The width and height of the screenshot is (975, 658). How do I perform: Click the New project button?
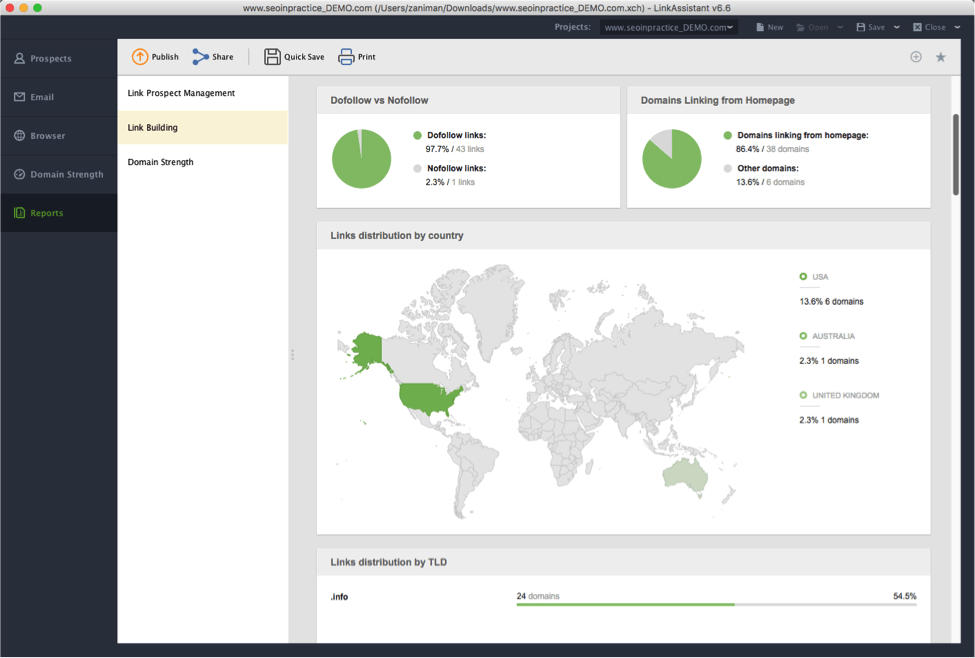click(x=769, y=27)
